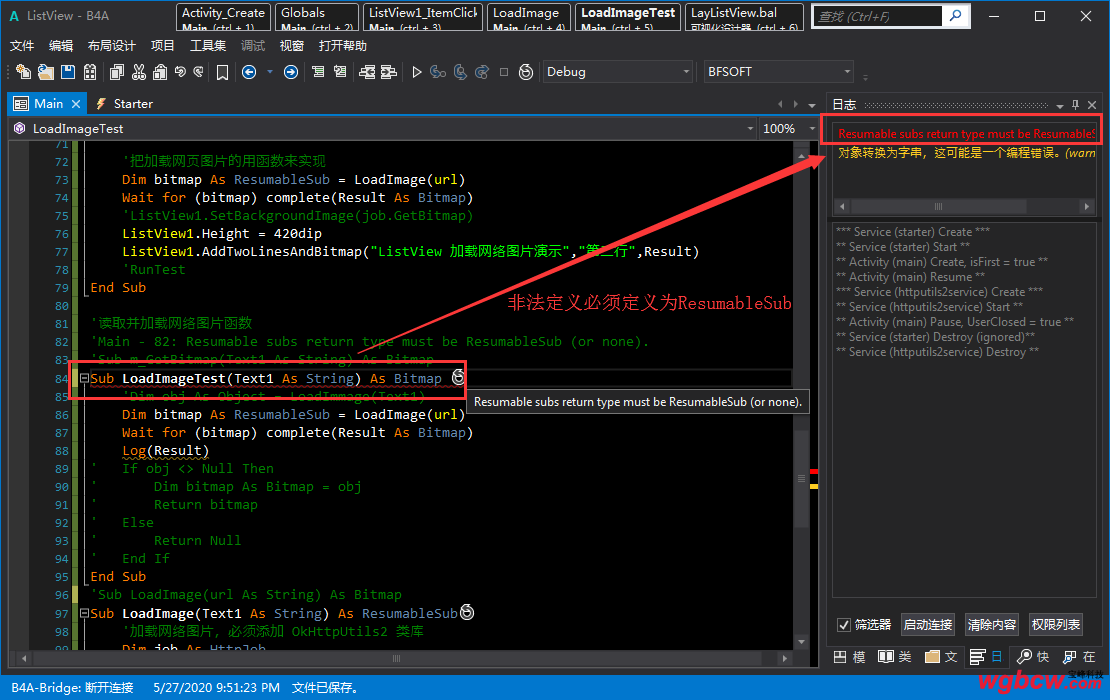
Task: Navigate forward with the blue right arrow
Action: 291,71
